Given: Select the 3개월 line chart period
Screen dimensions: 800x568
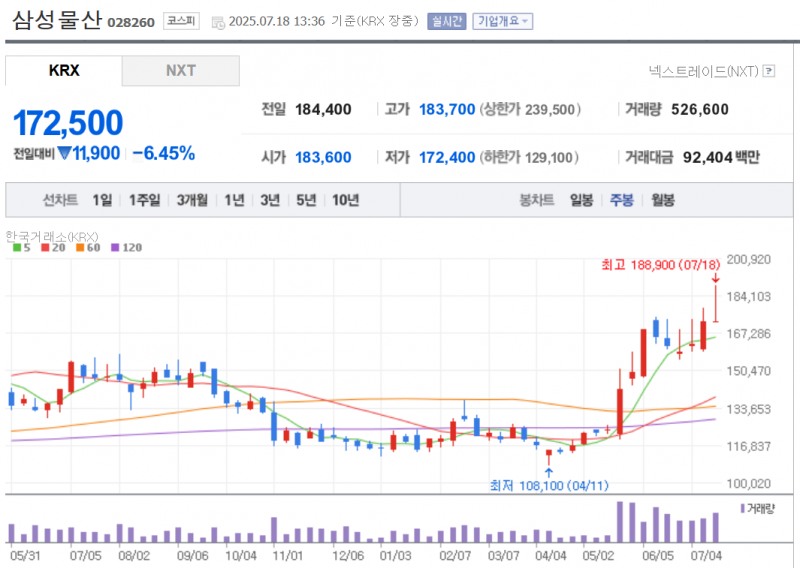Looking at the screenshot, I should coord(192,200).
